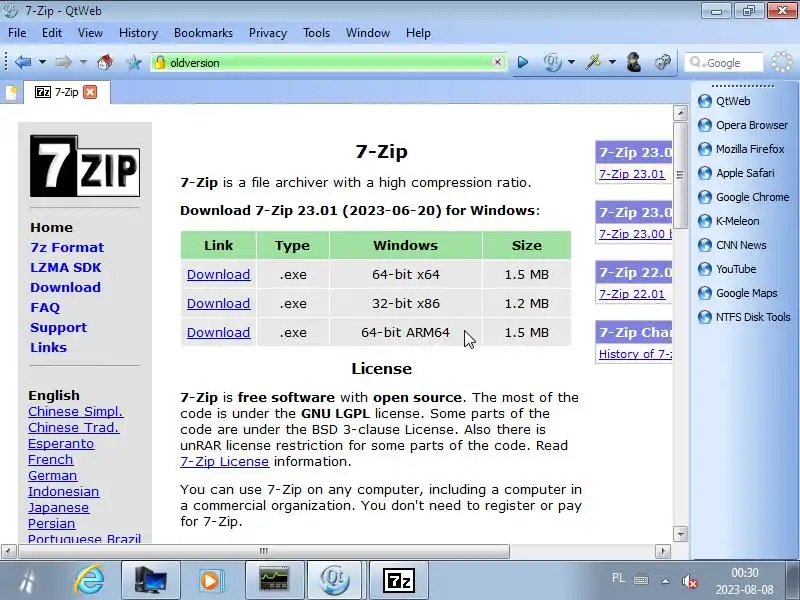The image size is (800, 600).
Task: Open QtWeb bookmark in side panel
Action: click(x=733, y=101)
